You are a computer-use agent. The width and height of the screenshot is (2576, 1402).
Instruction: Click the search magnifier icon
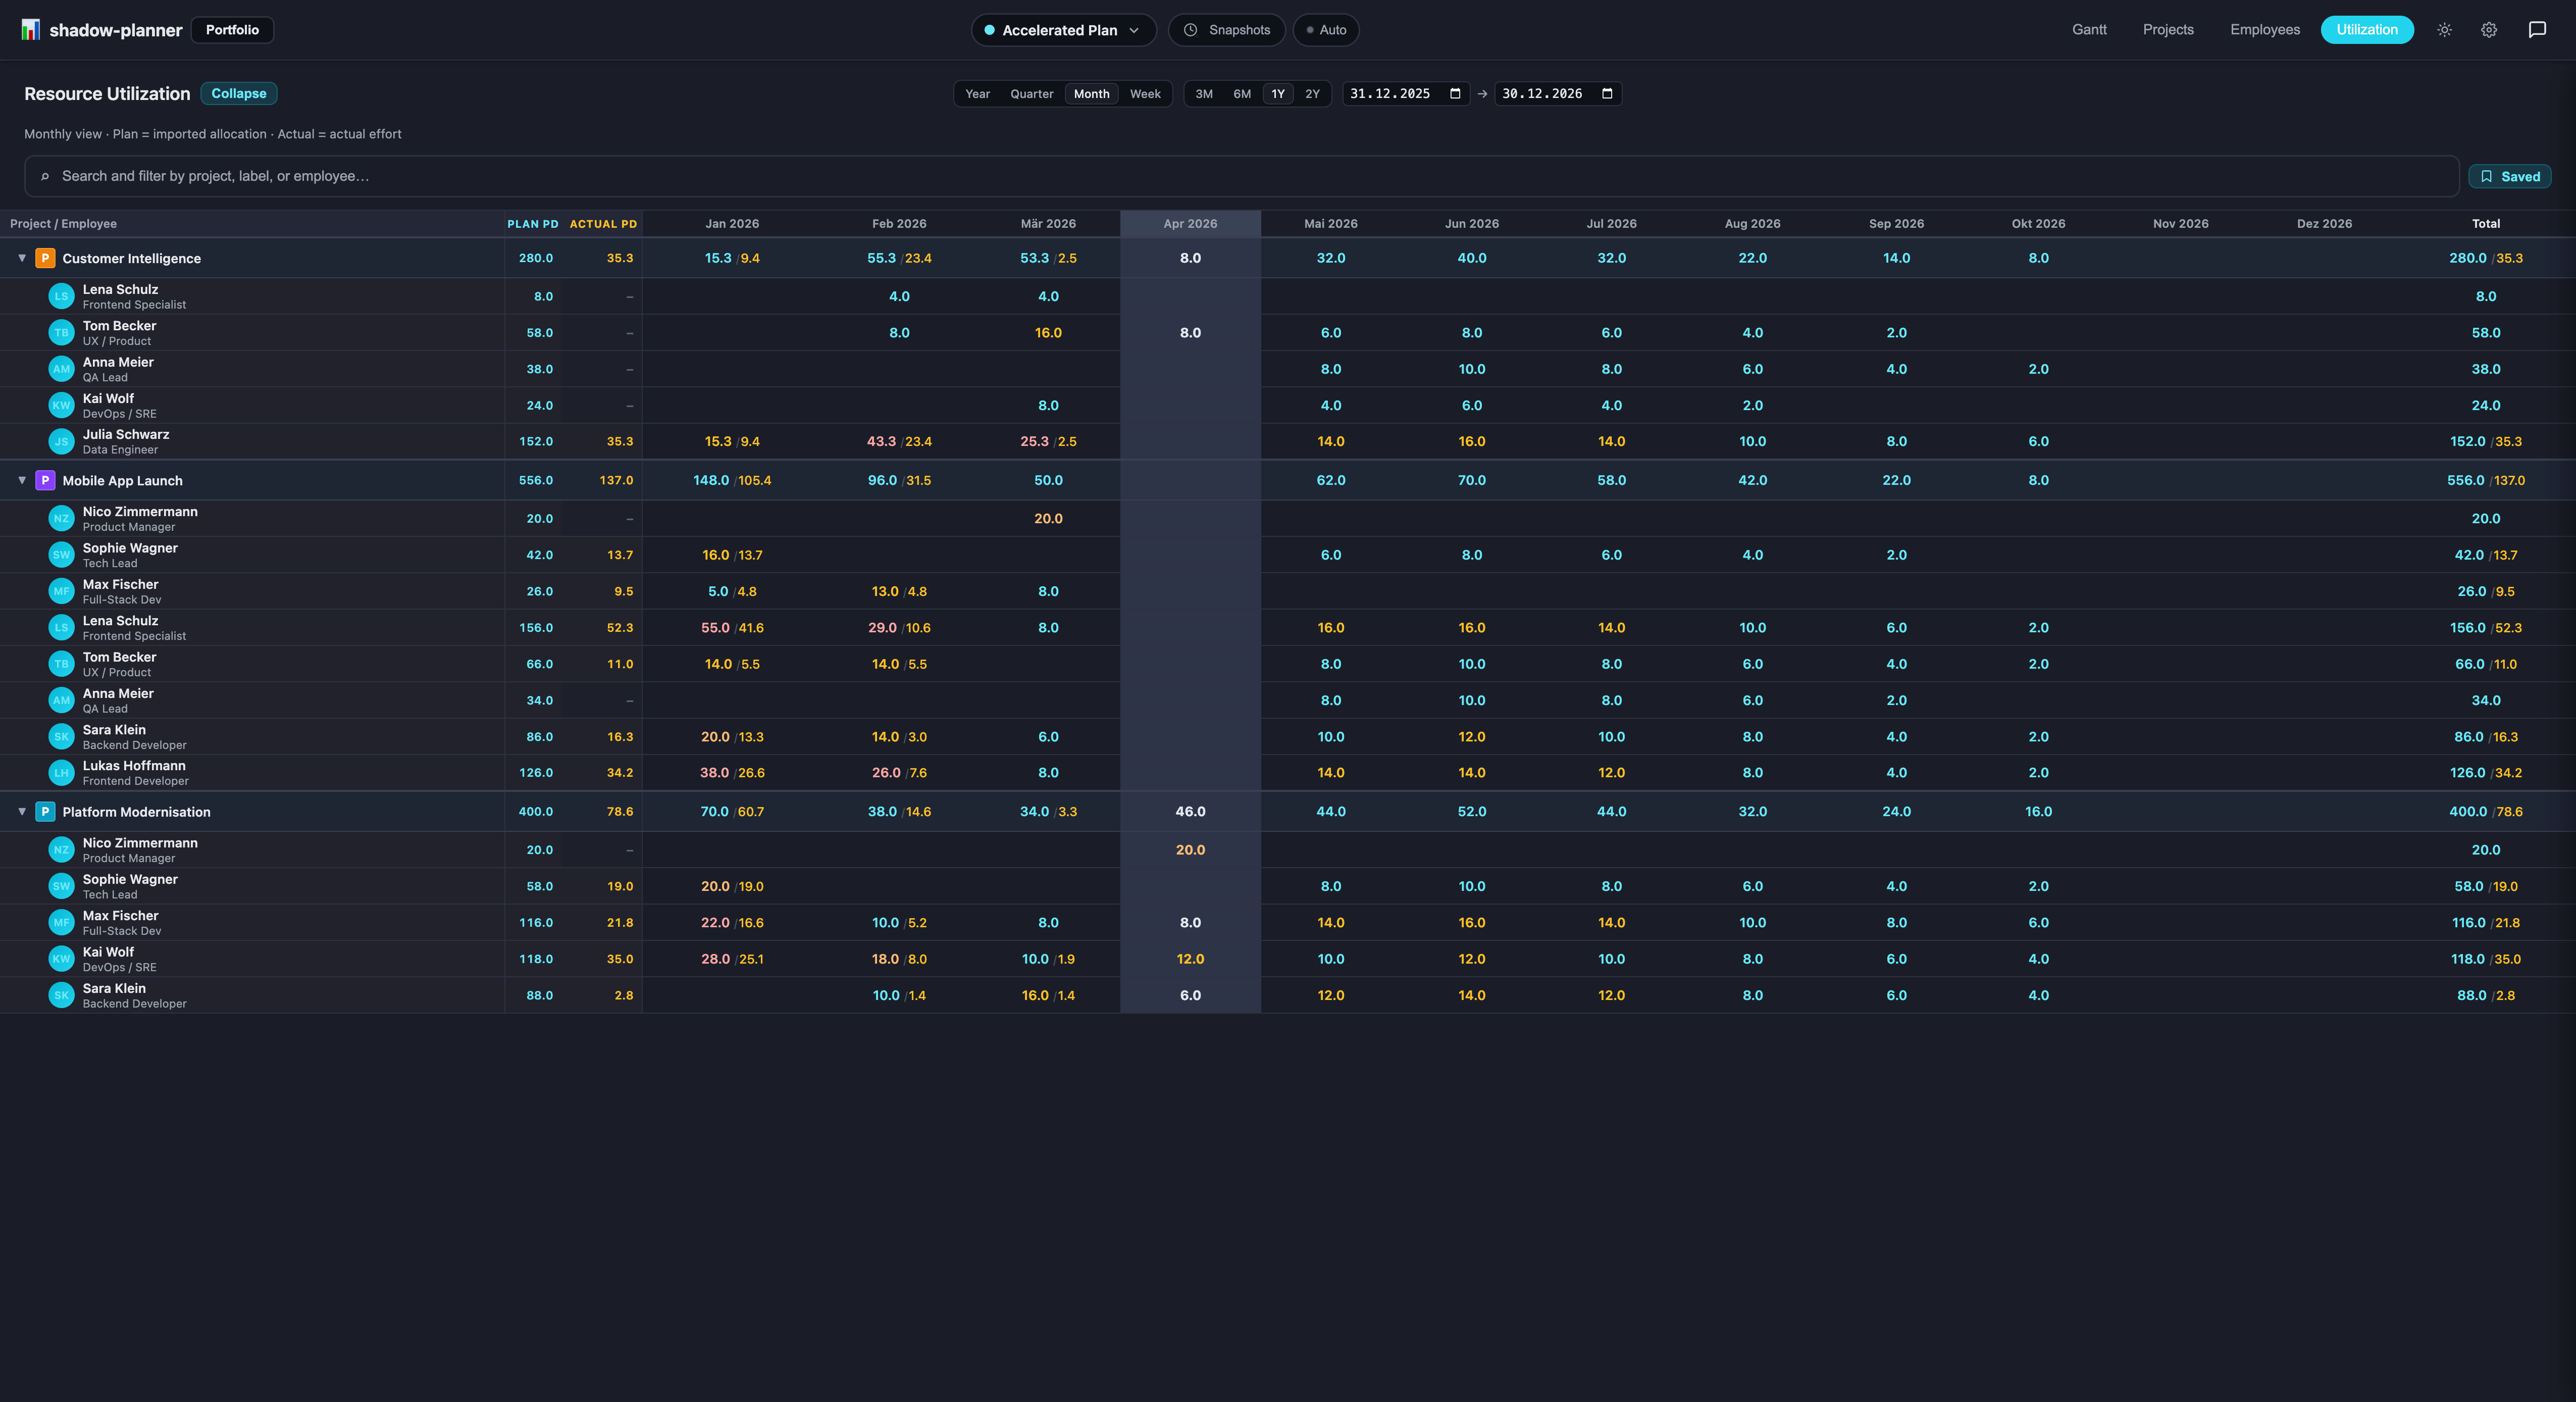click(x=45, y=176)
